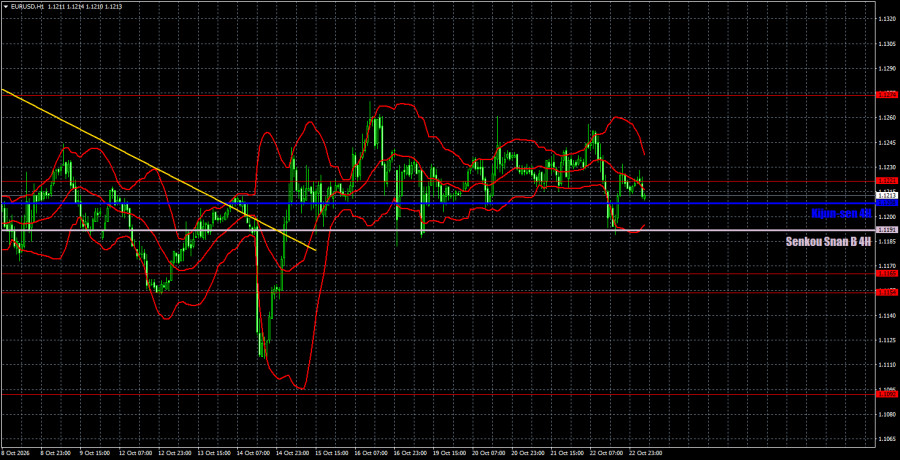Select the thick blue Kijun-sen horizontal line
Viewport: 900px width, 460px height.
(437, 203)
